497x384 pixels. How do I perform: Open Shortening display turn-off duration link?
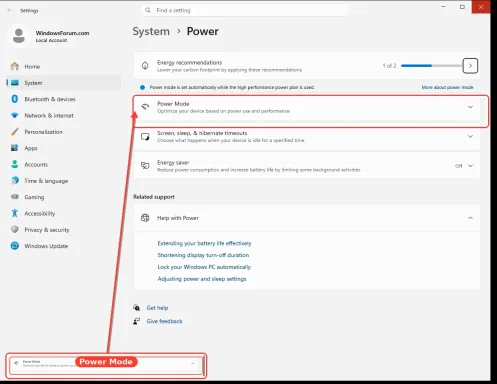203,255
